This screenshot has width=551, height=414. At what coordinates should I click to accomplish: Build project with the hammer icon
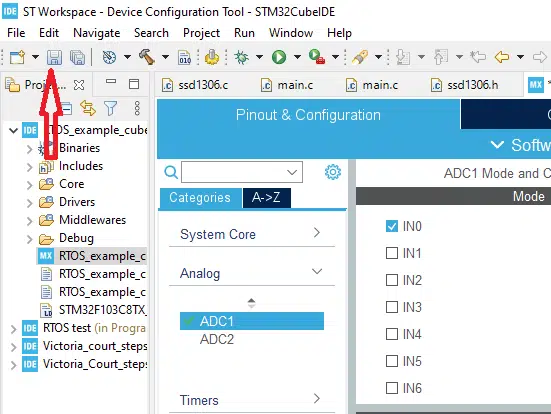click(x=147, y=57)
